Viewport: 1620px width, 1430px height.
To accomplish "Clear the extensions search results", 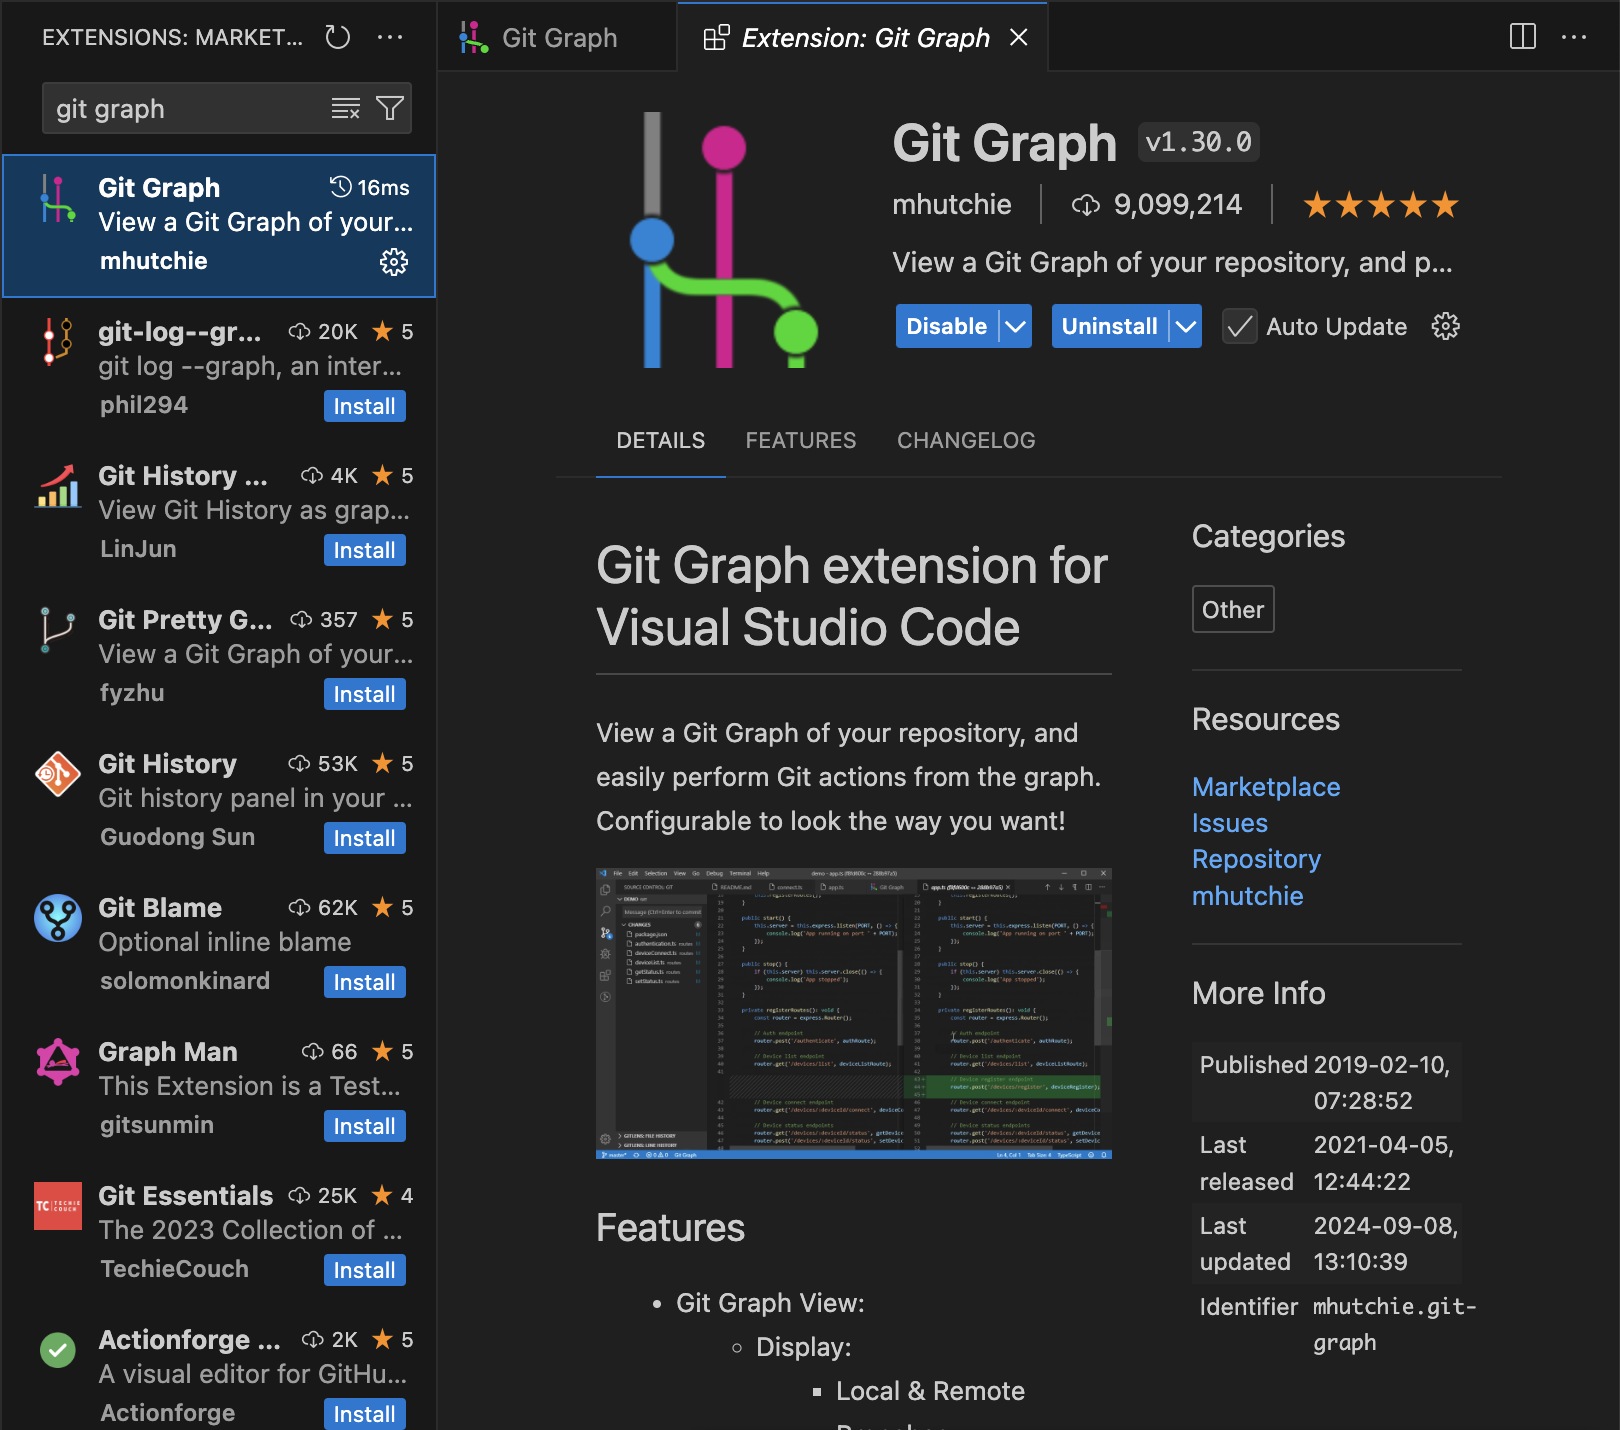I will coord(346,108).
